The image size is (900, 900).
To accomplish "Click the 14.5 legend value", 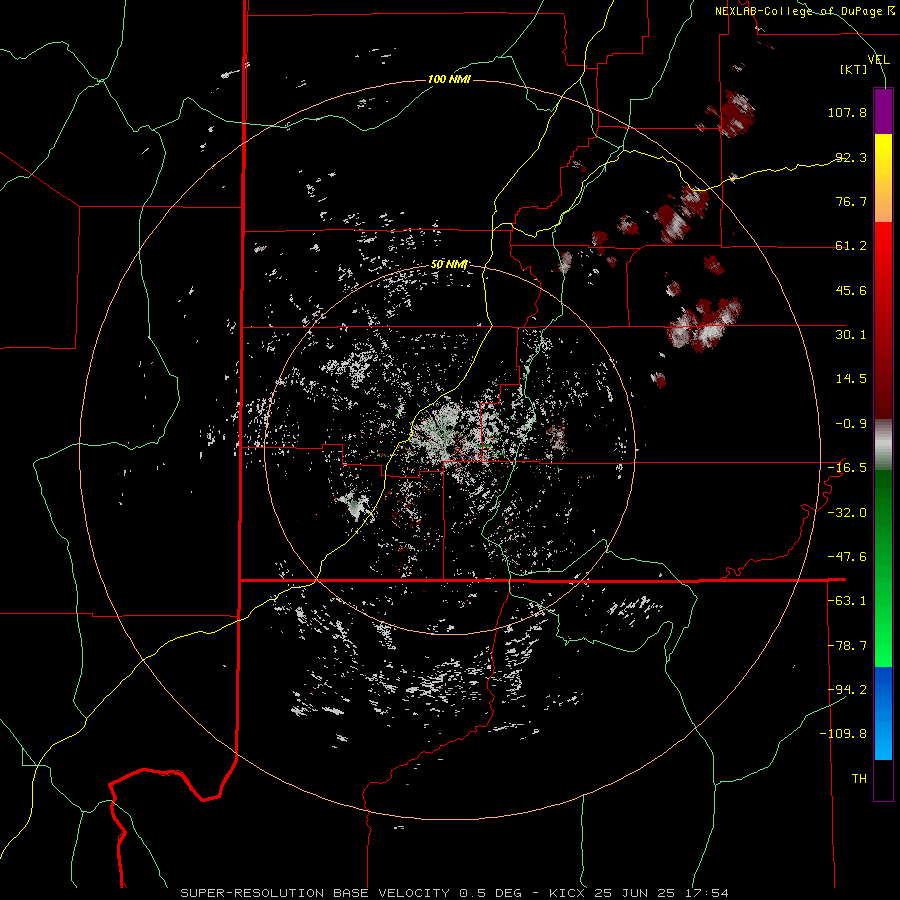I will click(851, 379).
